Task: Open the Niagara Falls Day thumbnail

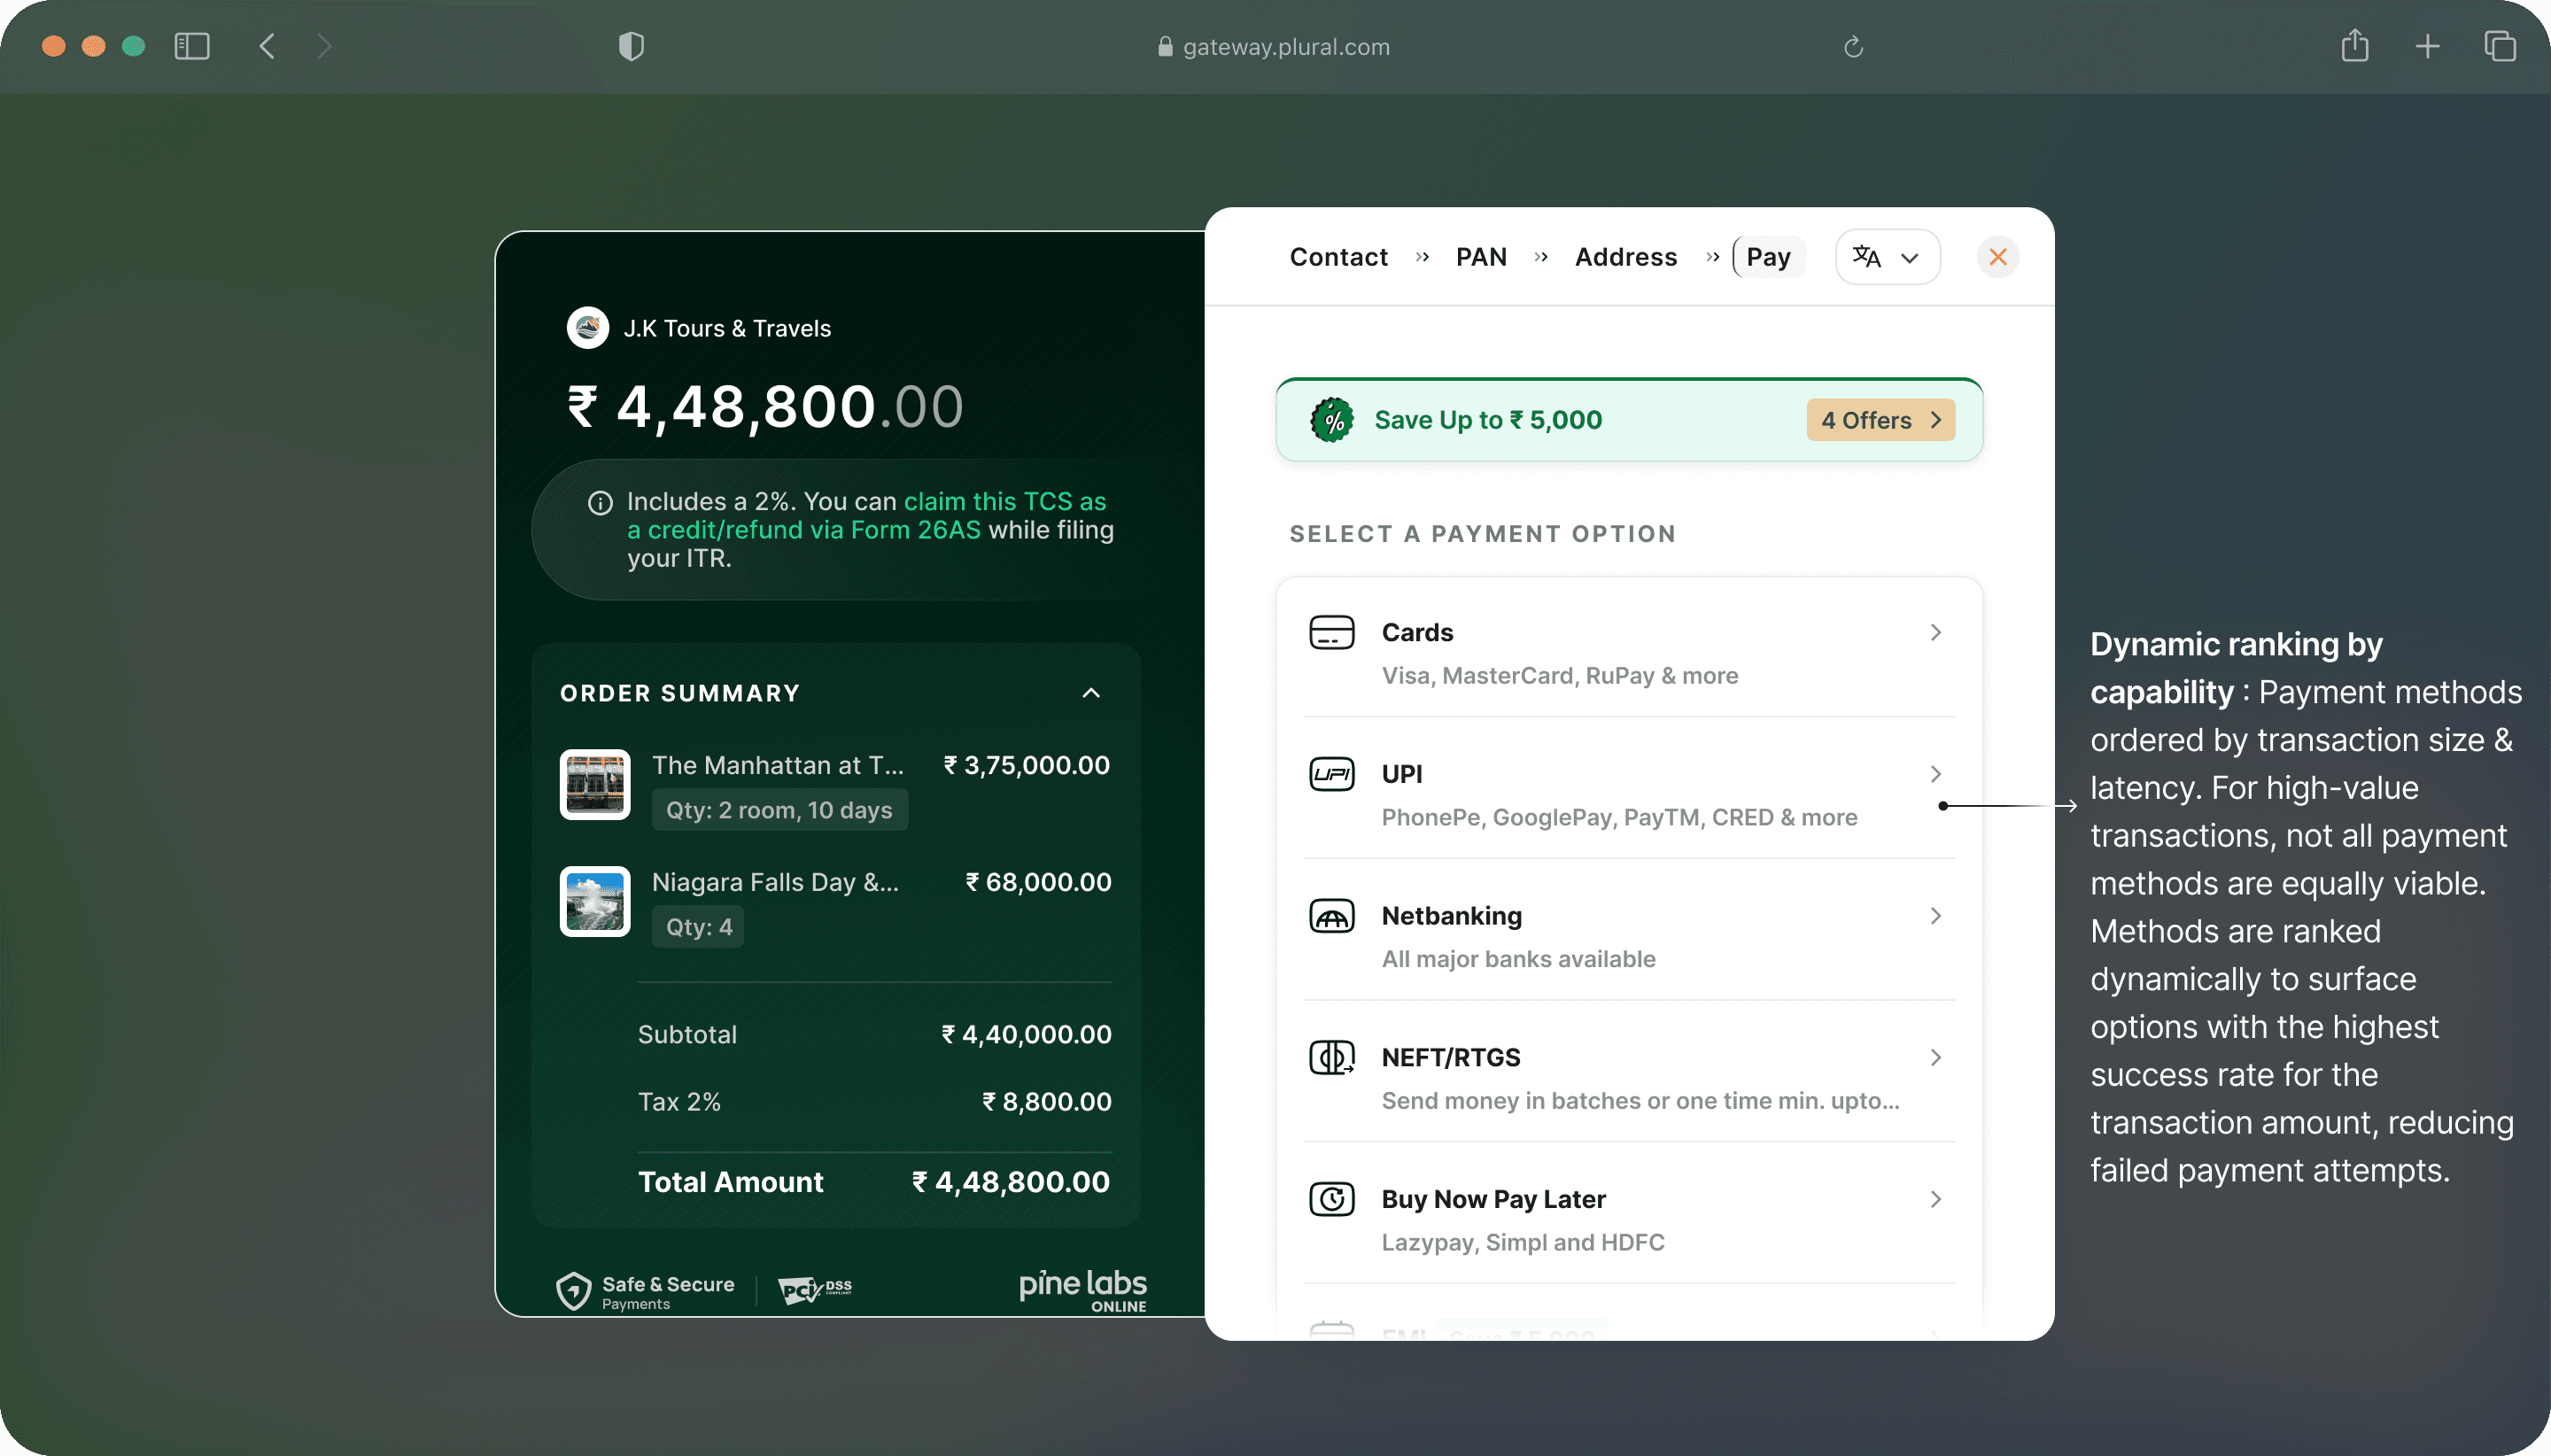Action: [595, 901]
